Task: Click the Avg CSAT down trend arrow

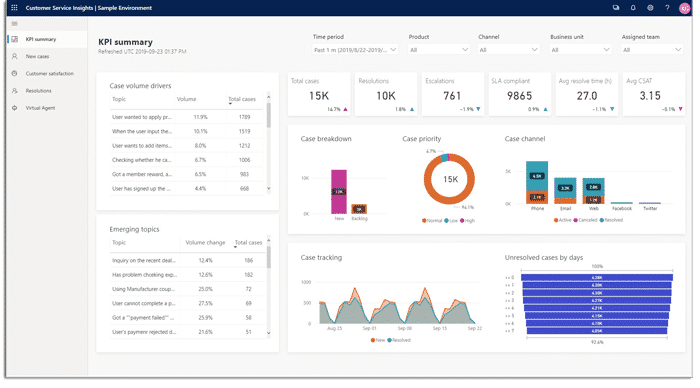Action: pyautogui.click(x=680, y=109)
